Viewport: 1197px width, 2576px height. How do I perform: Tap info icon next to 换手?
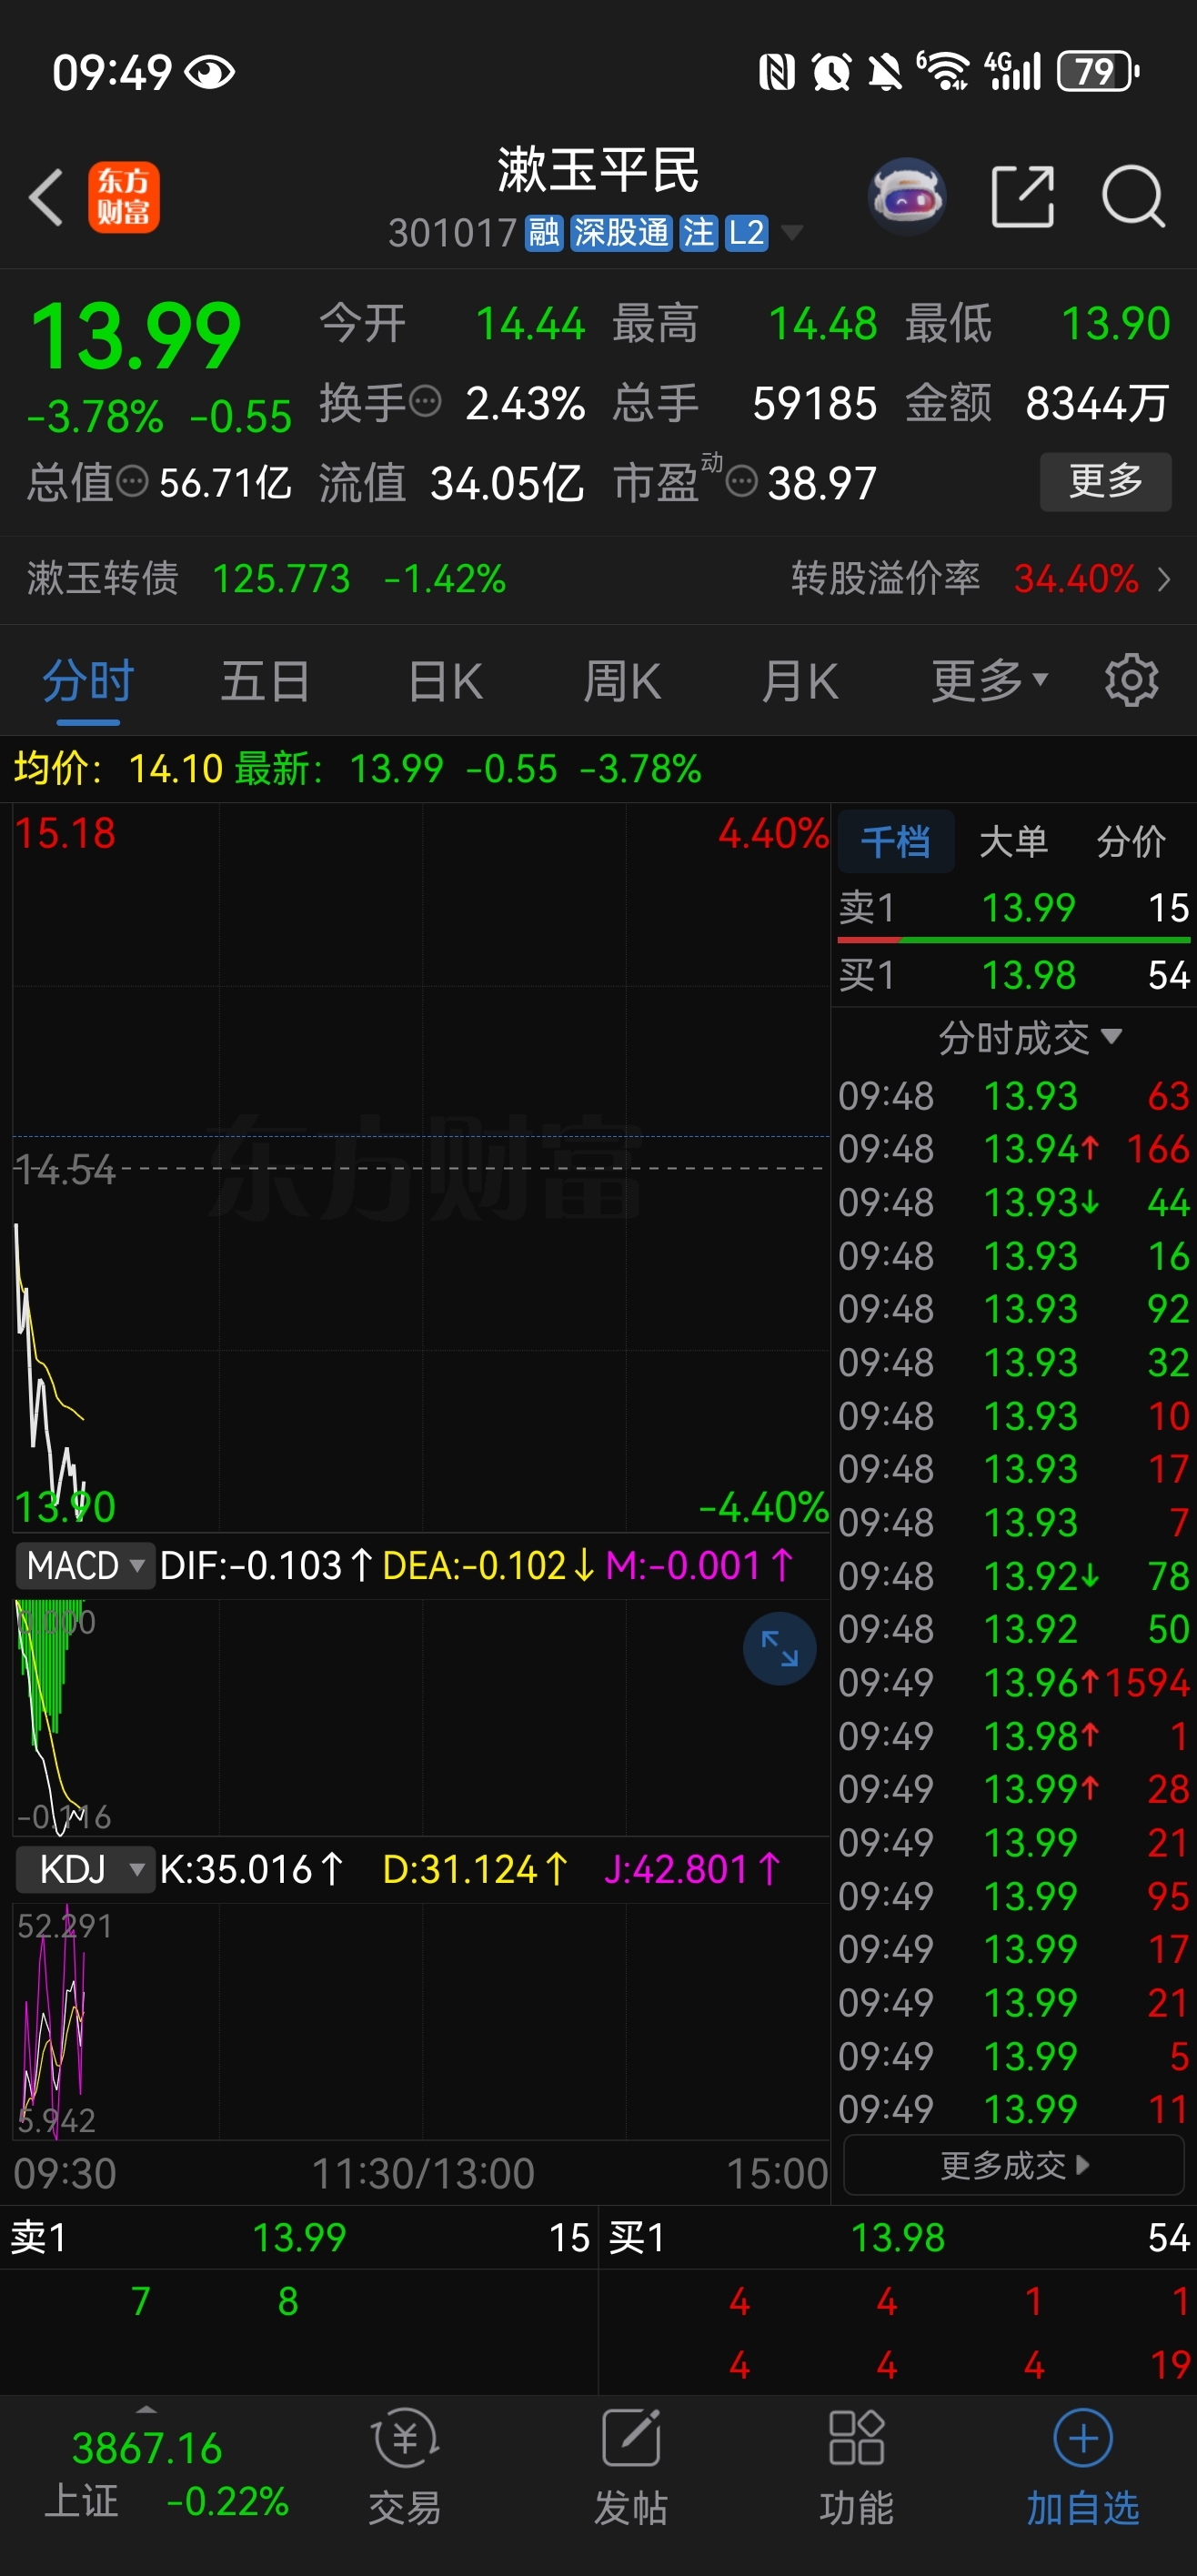pyautogui.click(x=425, y=402)
